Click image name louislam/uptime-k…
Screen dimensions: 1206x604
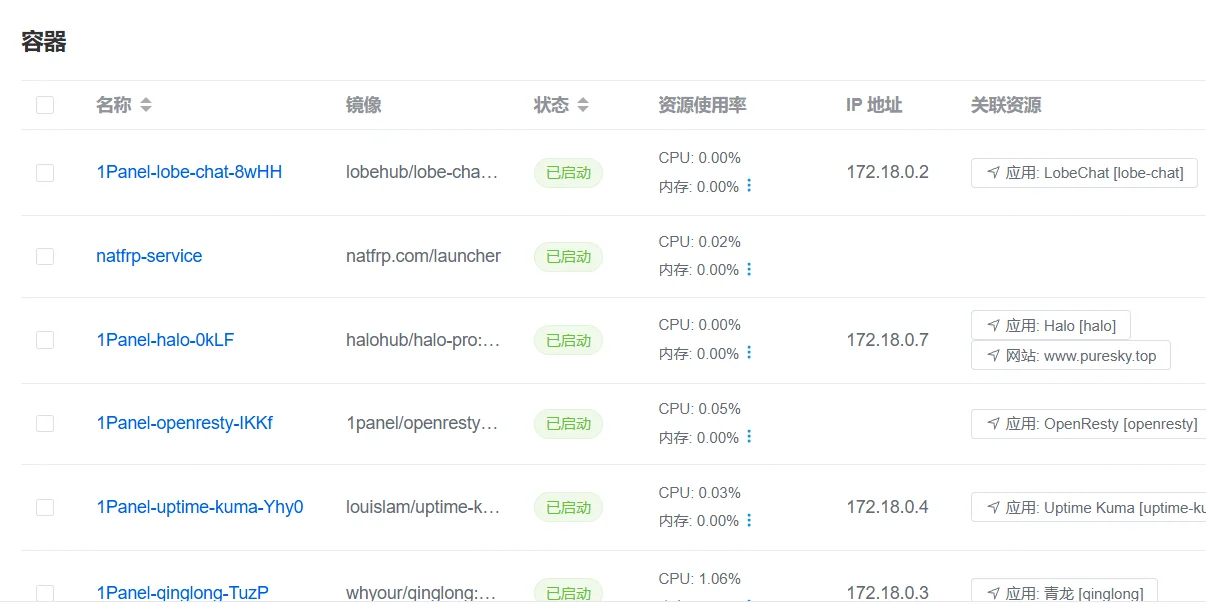(423, 507)
